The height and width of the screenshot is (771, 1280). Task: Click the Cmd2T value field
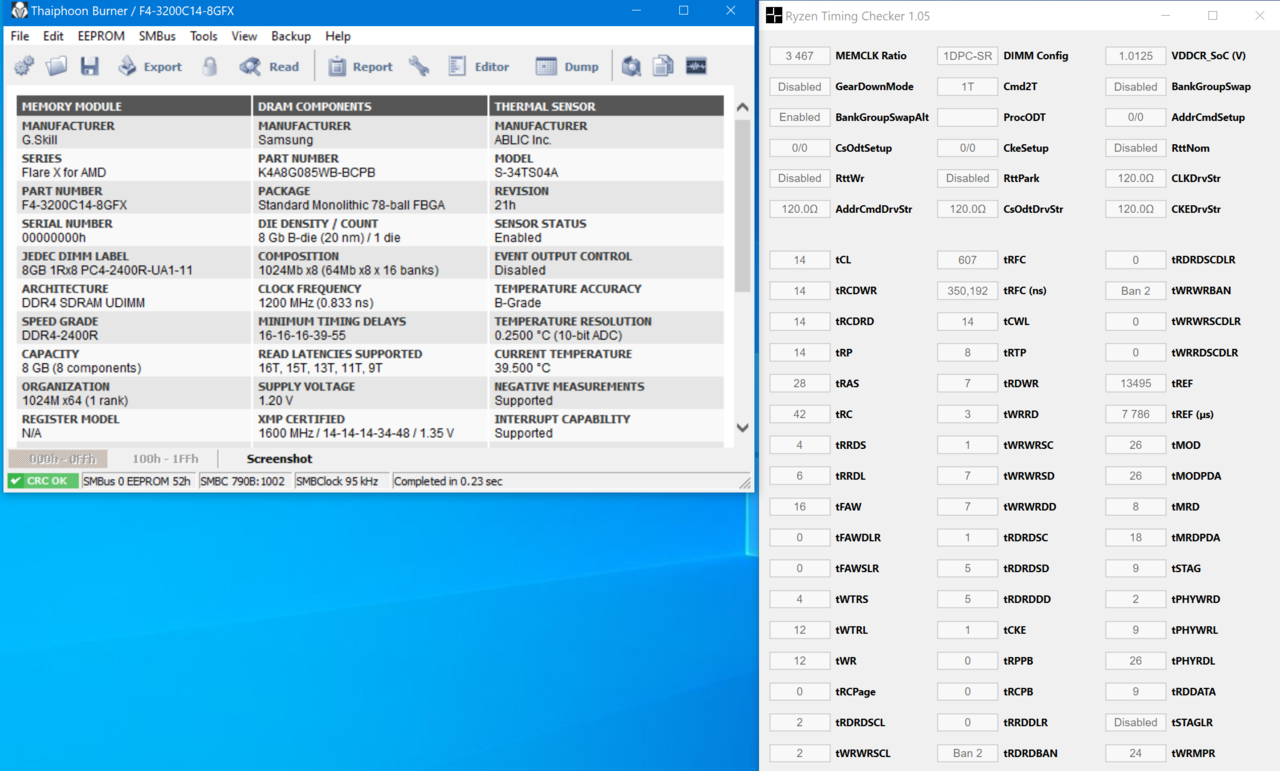[968, 87]
